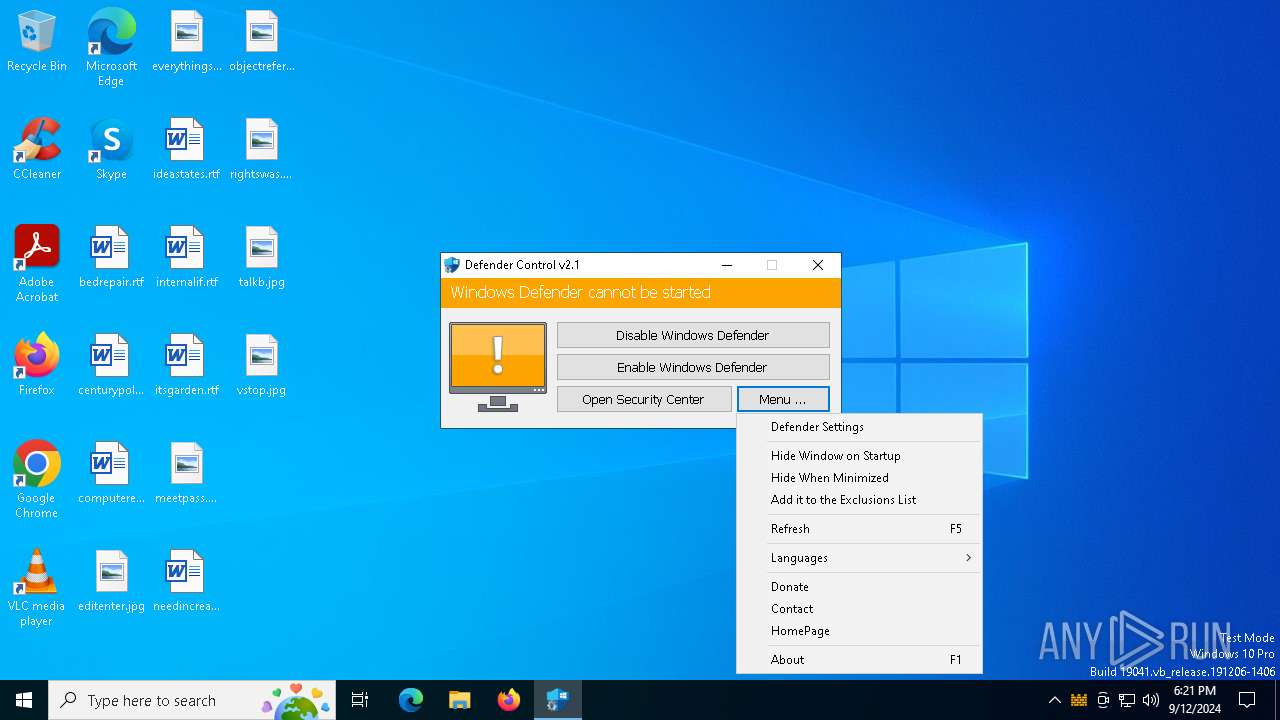Select the talkb.jpg image file
Viewport: 1280px width, 720px height.
pos(261,258)
